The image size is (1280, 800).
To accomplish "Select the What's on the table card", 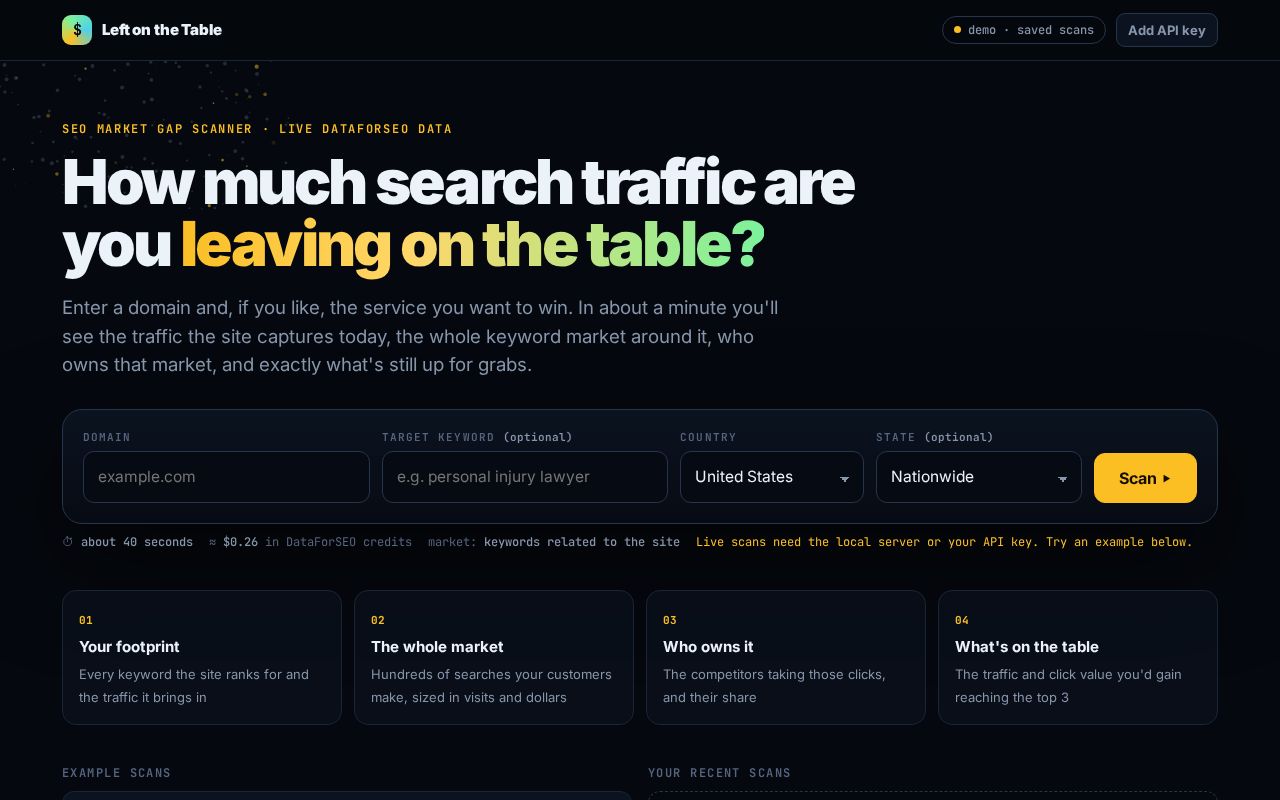I will [x=1078, y=657].
